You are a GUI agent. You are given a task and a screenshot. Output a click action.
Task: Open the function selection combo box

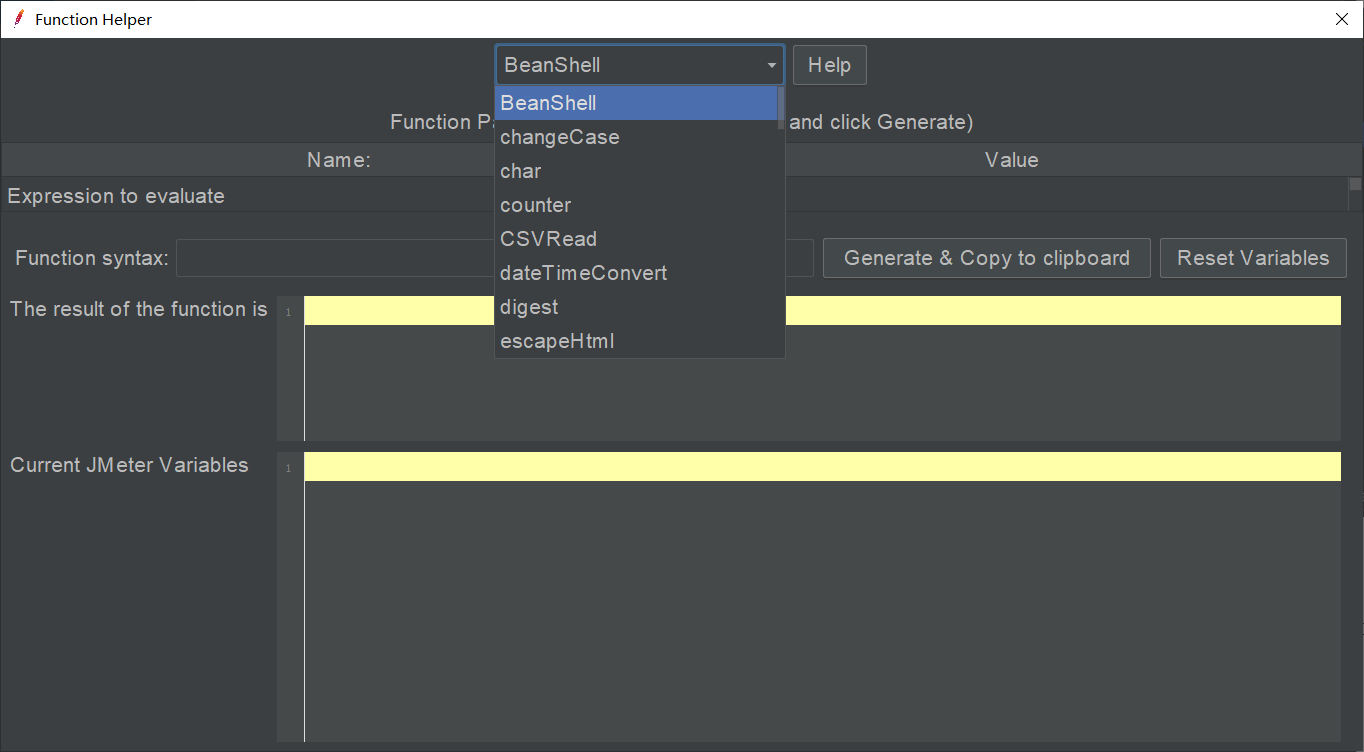pos(640,65)
